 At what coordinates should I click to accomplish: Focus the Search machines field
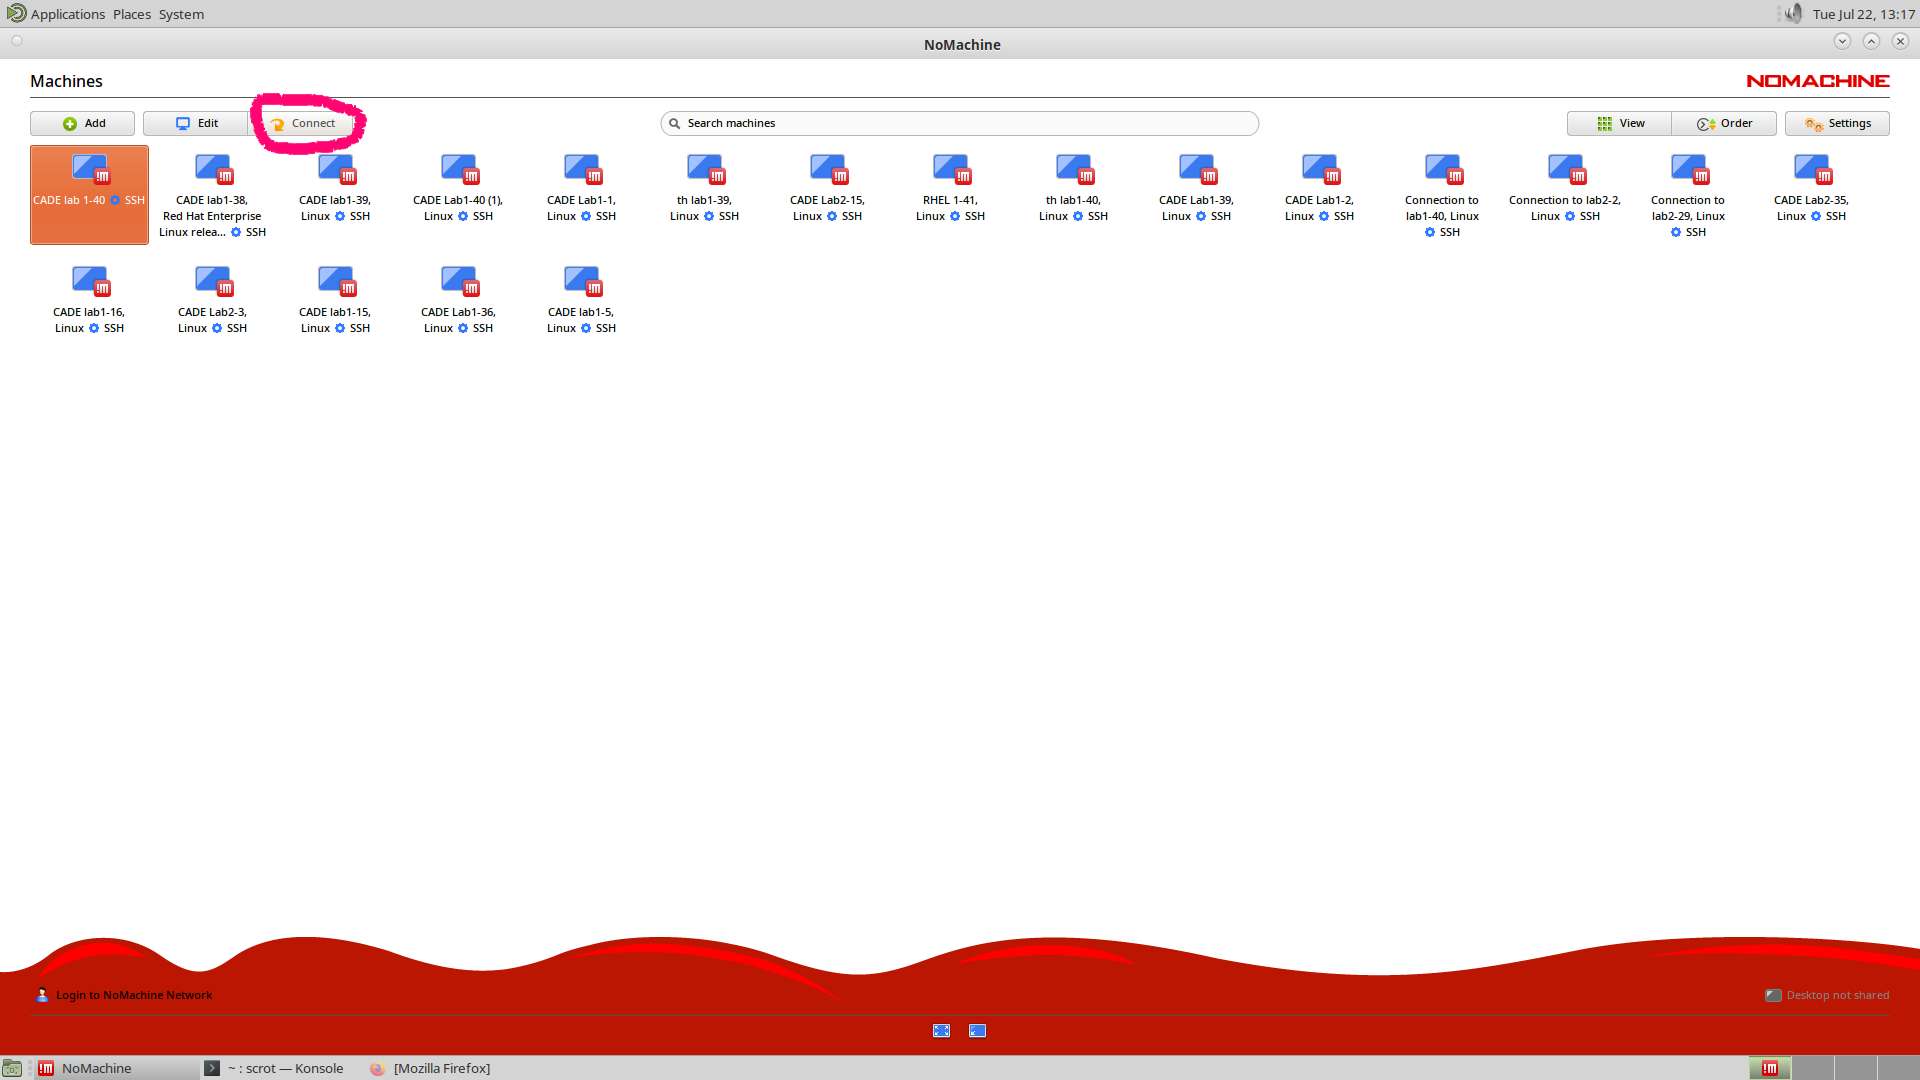pos(959,123)
